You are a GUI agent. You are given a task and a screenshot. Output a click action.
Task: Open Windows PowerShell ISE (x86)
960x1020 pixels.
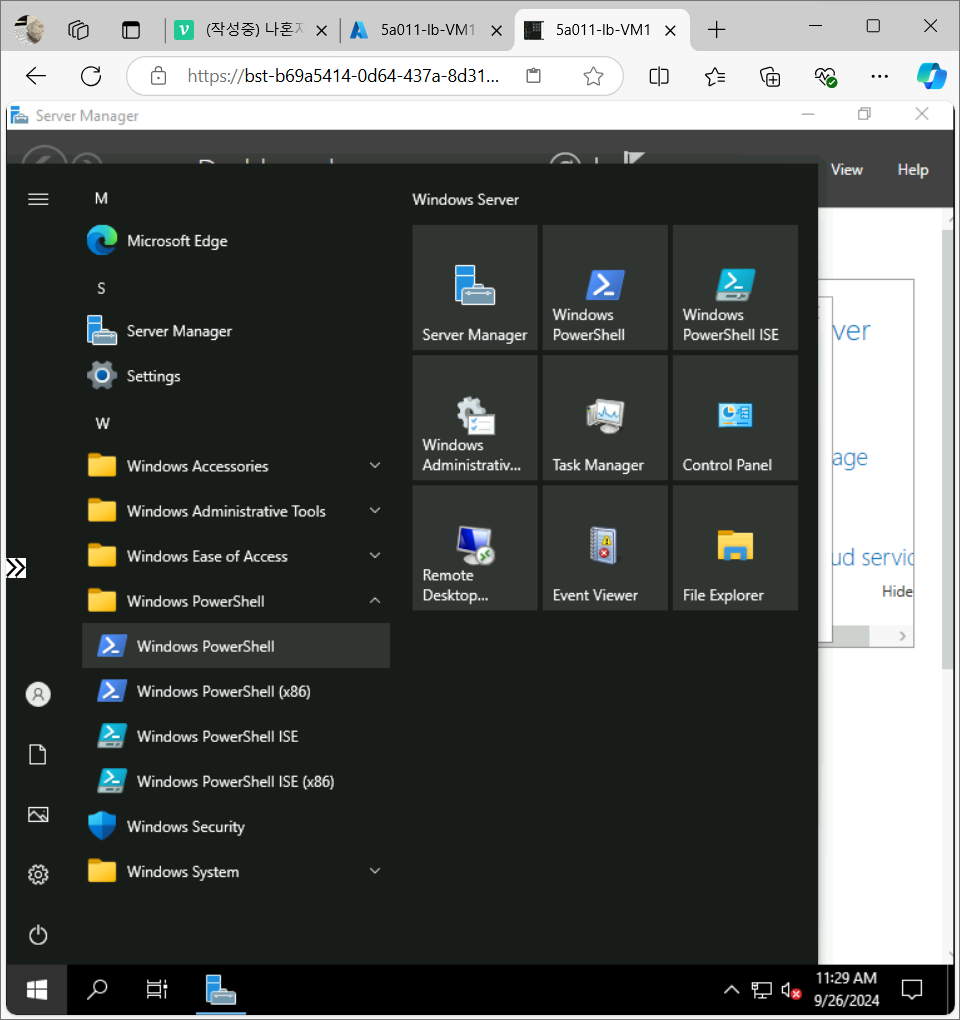(235, 781)
